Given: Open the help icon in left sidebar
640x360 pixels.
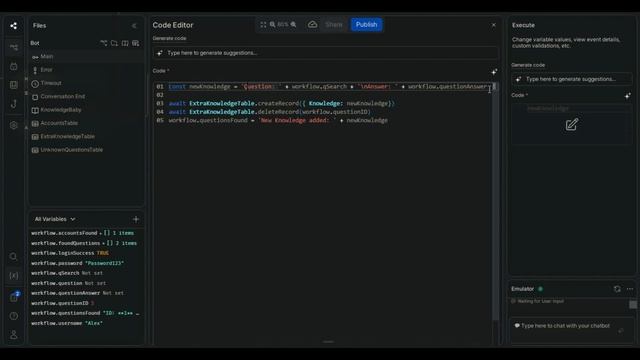Looking at the screenshot, I should (x=13, y=316).
